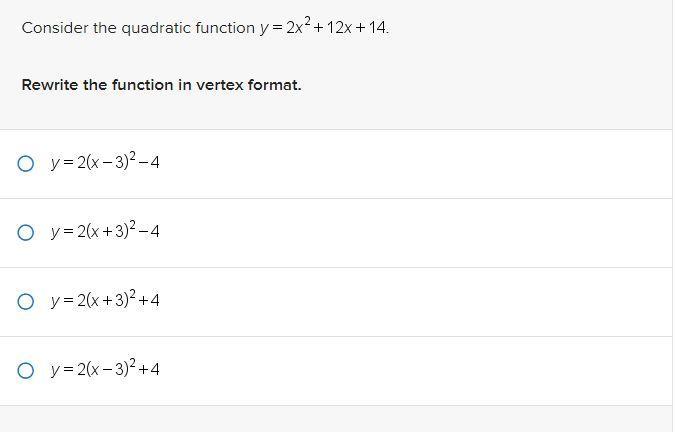Click the answer text y=2(x−3)²+4
The width and height of the screenshot is (675, 432).
[x=105, y=369]
